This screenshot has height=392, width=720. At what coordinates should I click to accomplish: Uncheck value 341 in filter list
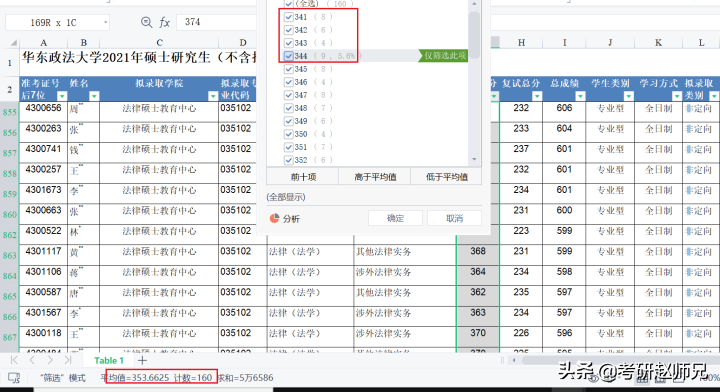coord(288,17)
